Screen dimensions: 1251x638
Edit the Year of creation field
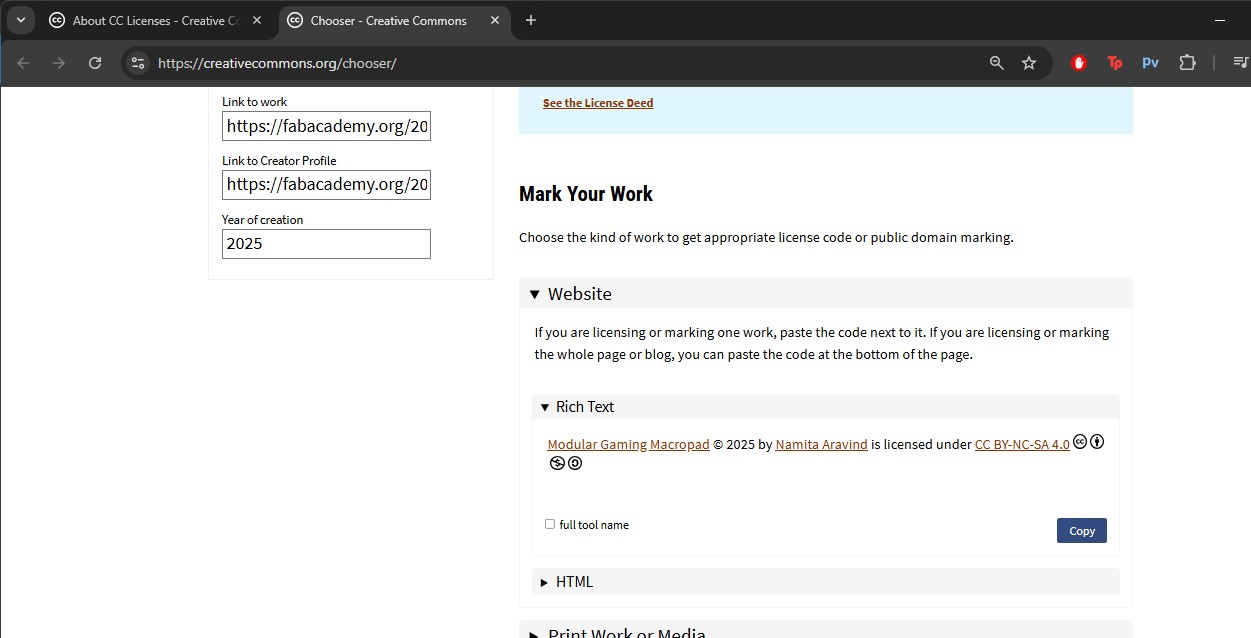(326, 244)
